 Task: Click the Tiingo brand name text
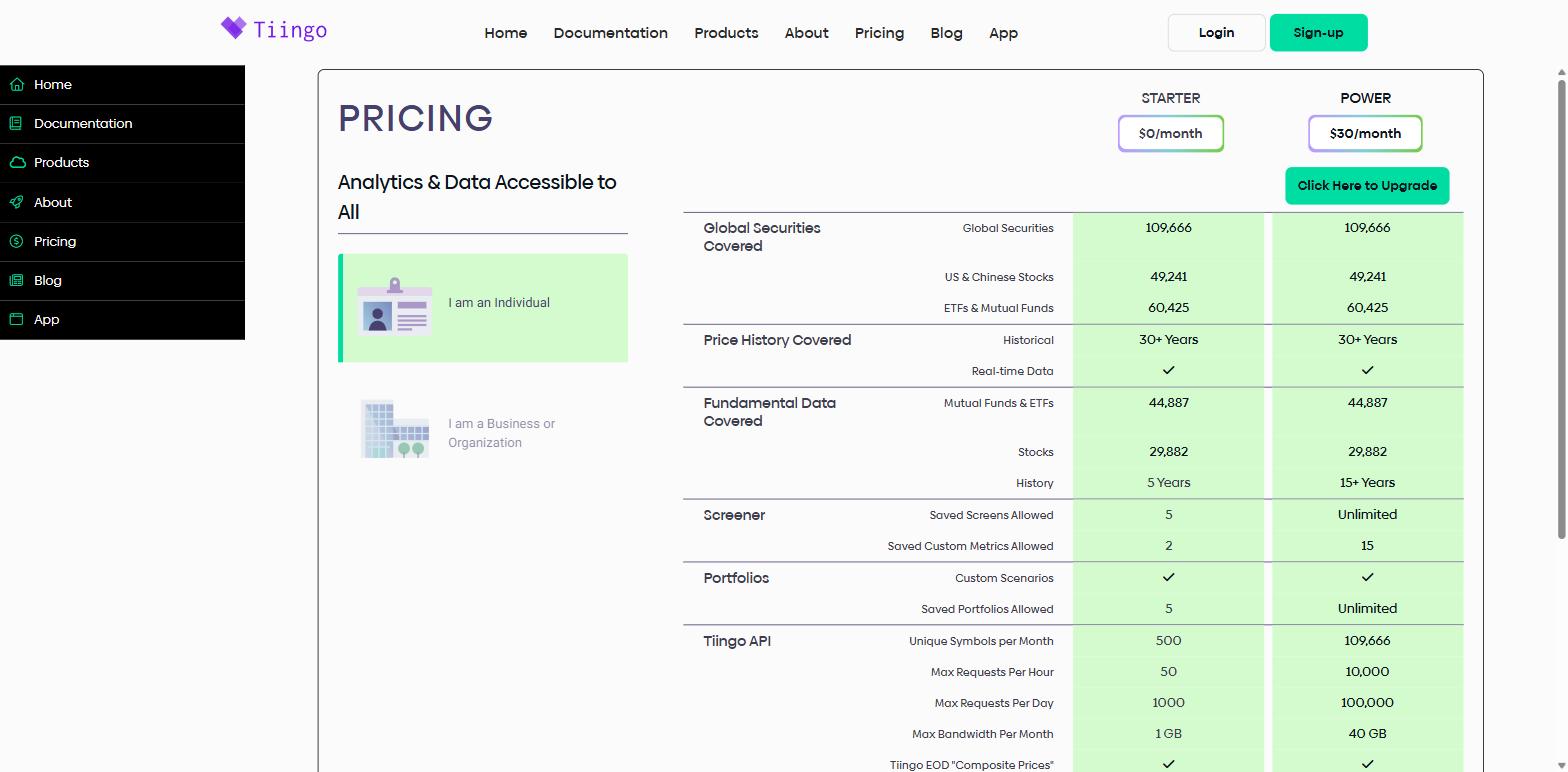click(291, 30)
